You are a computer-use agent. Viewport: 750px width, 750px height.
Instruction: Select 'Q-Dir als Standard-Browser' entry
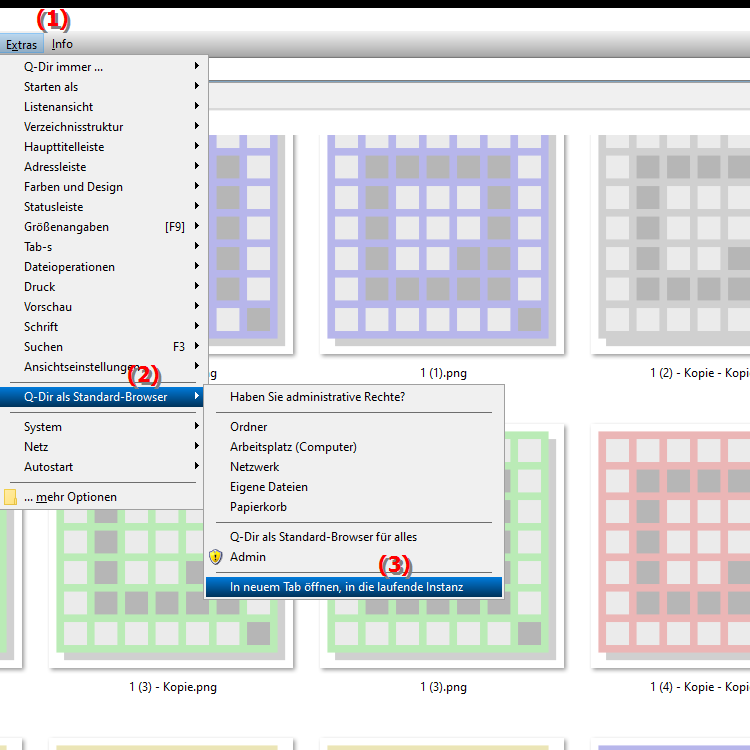102,397
